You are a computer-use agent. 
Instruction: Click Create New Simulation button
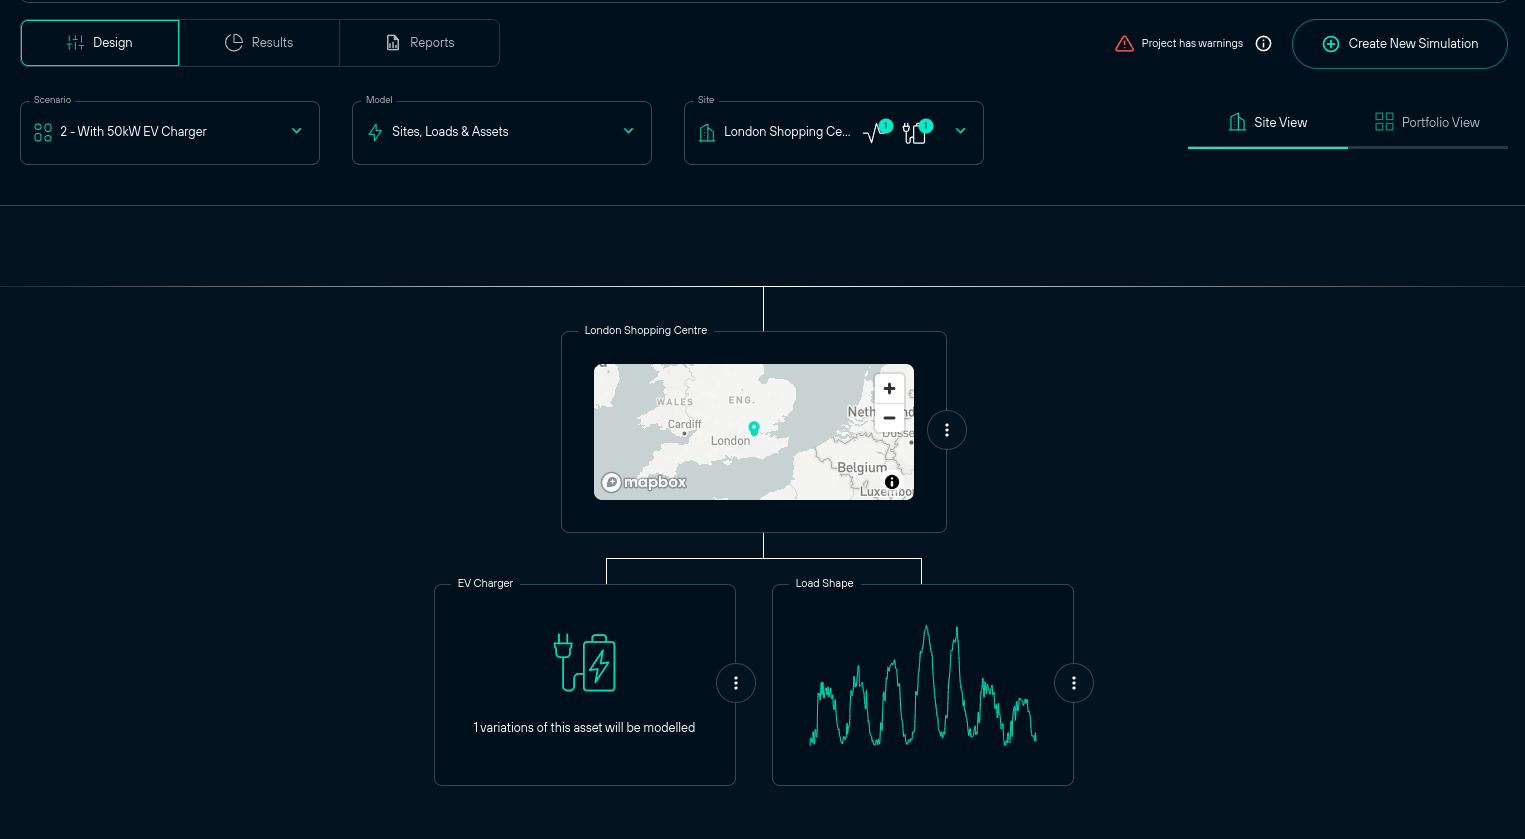pyautogui.click(x=1399, y=44)
